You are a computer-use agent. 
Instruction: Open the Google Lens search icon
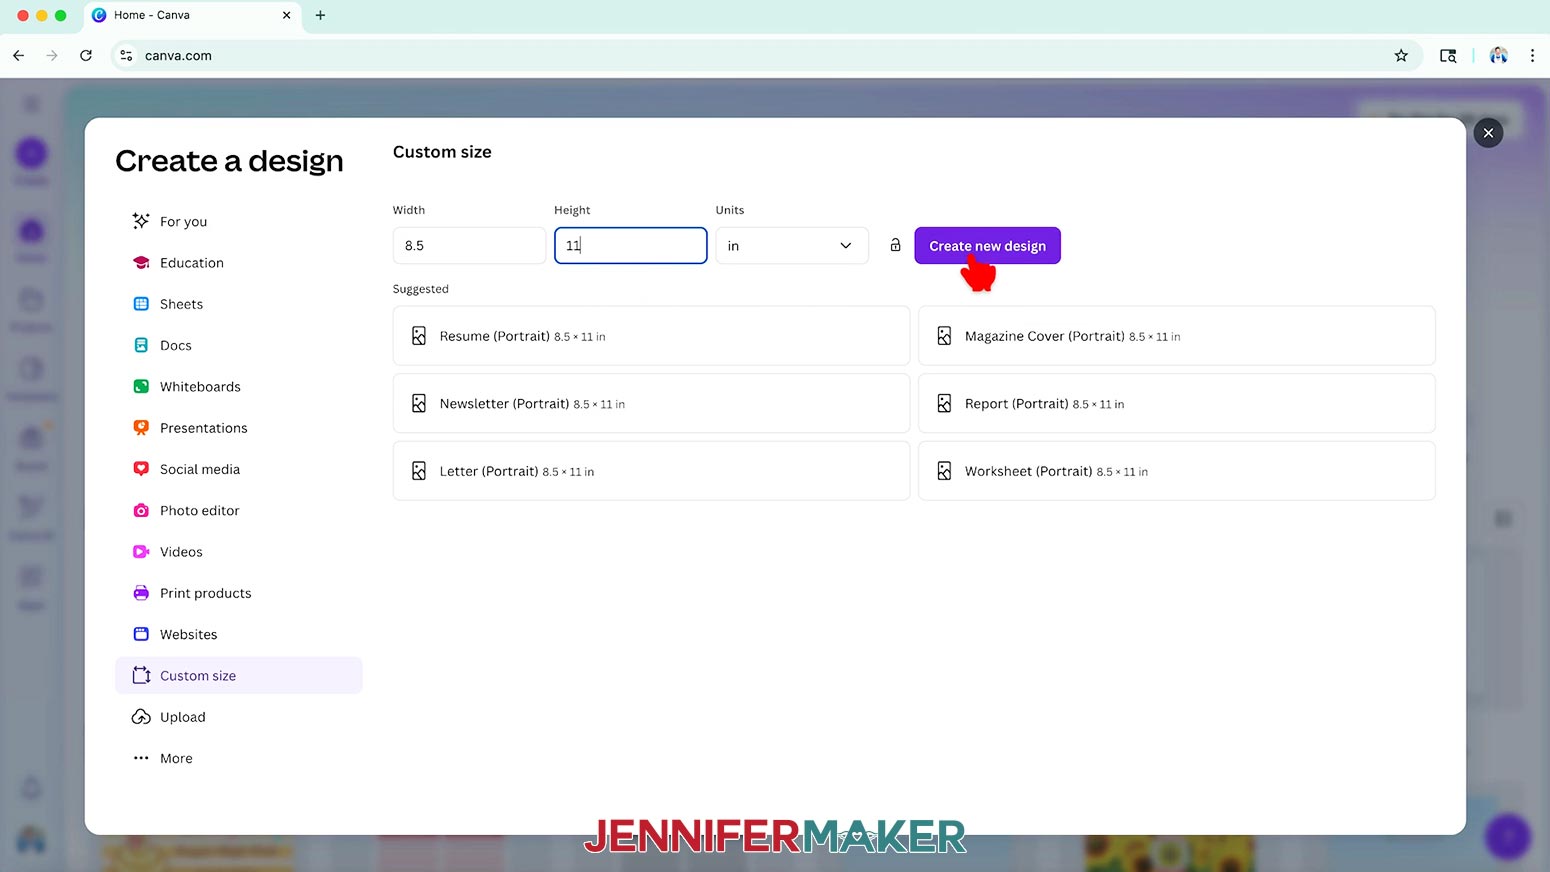[1447, 56]
